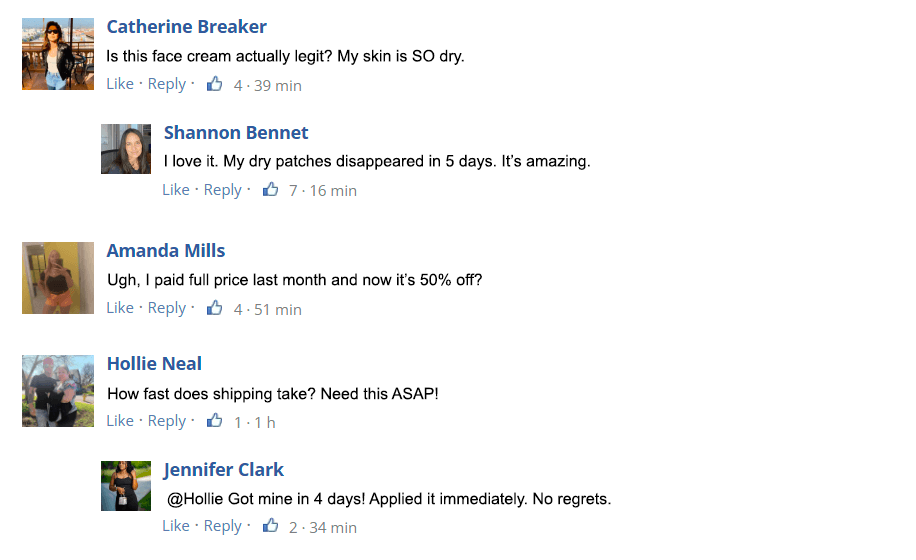This screenshot has width=916, height=560.
Task: Open Shannon Bennet's profile name link
Action: pos(235,133)
